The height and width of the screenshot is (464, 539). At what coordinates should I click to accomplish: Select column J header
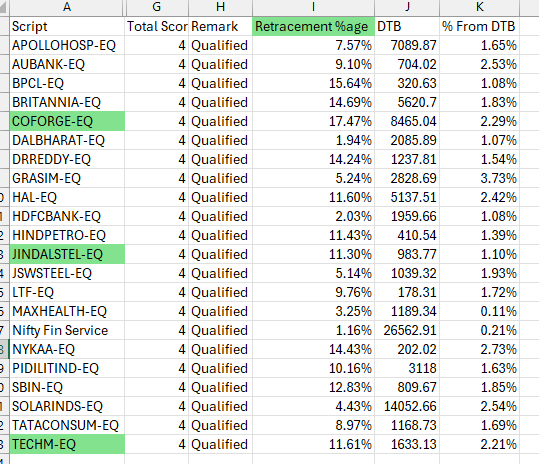pos(407,7)
